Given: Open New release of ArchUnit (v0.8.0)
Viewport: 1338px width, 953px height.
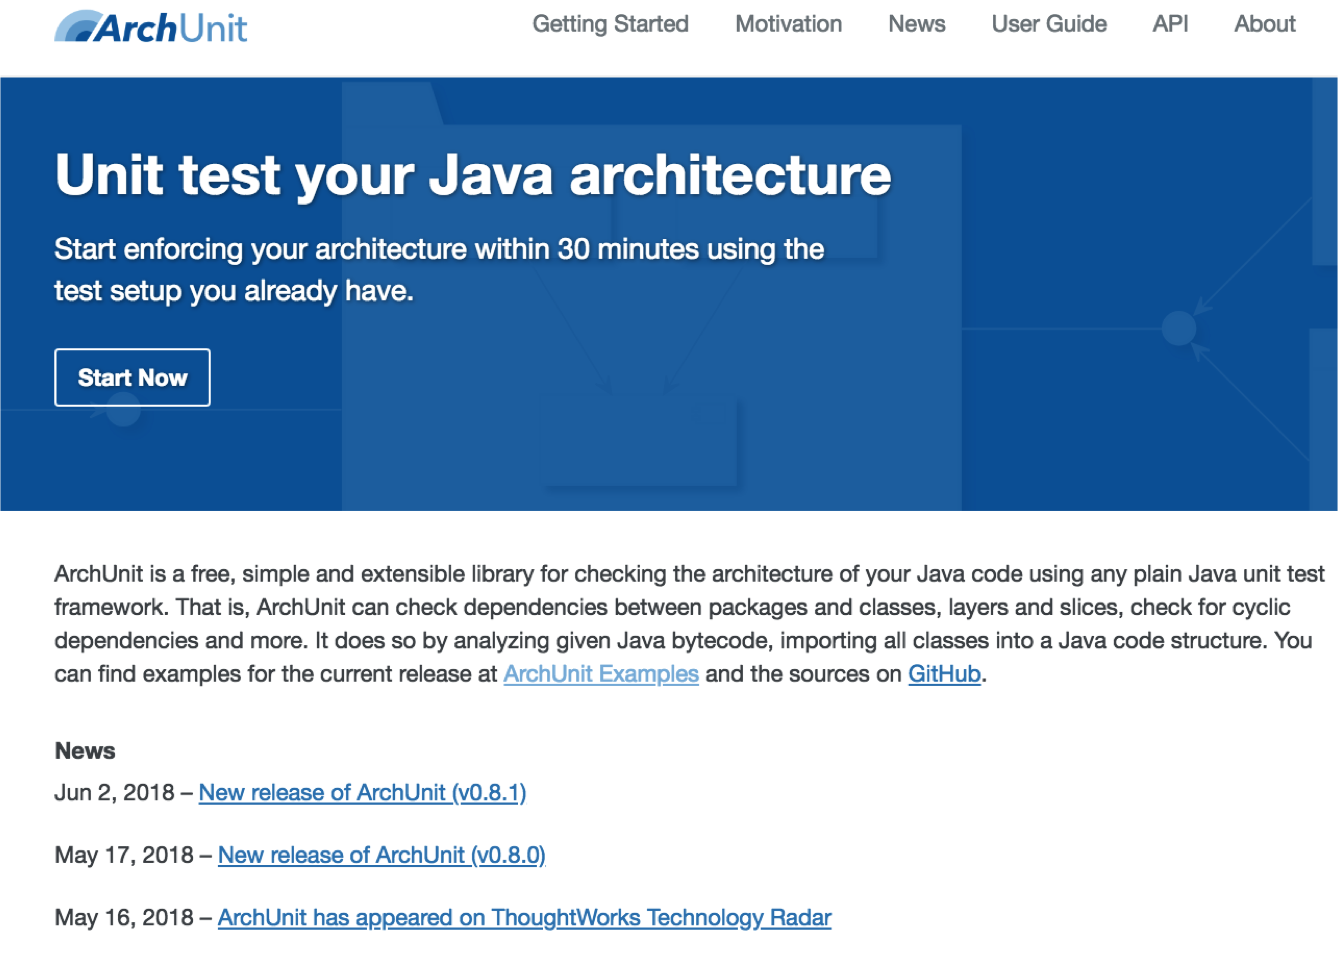Looking at the screenshot, I should click(381, 855).
